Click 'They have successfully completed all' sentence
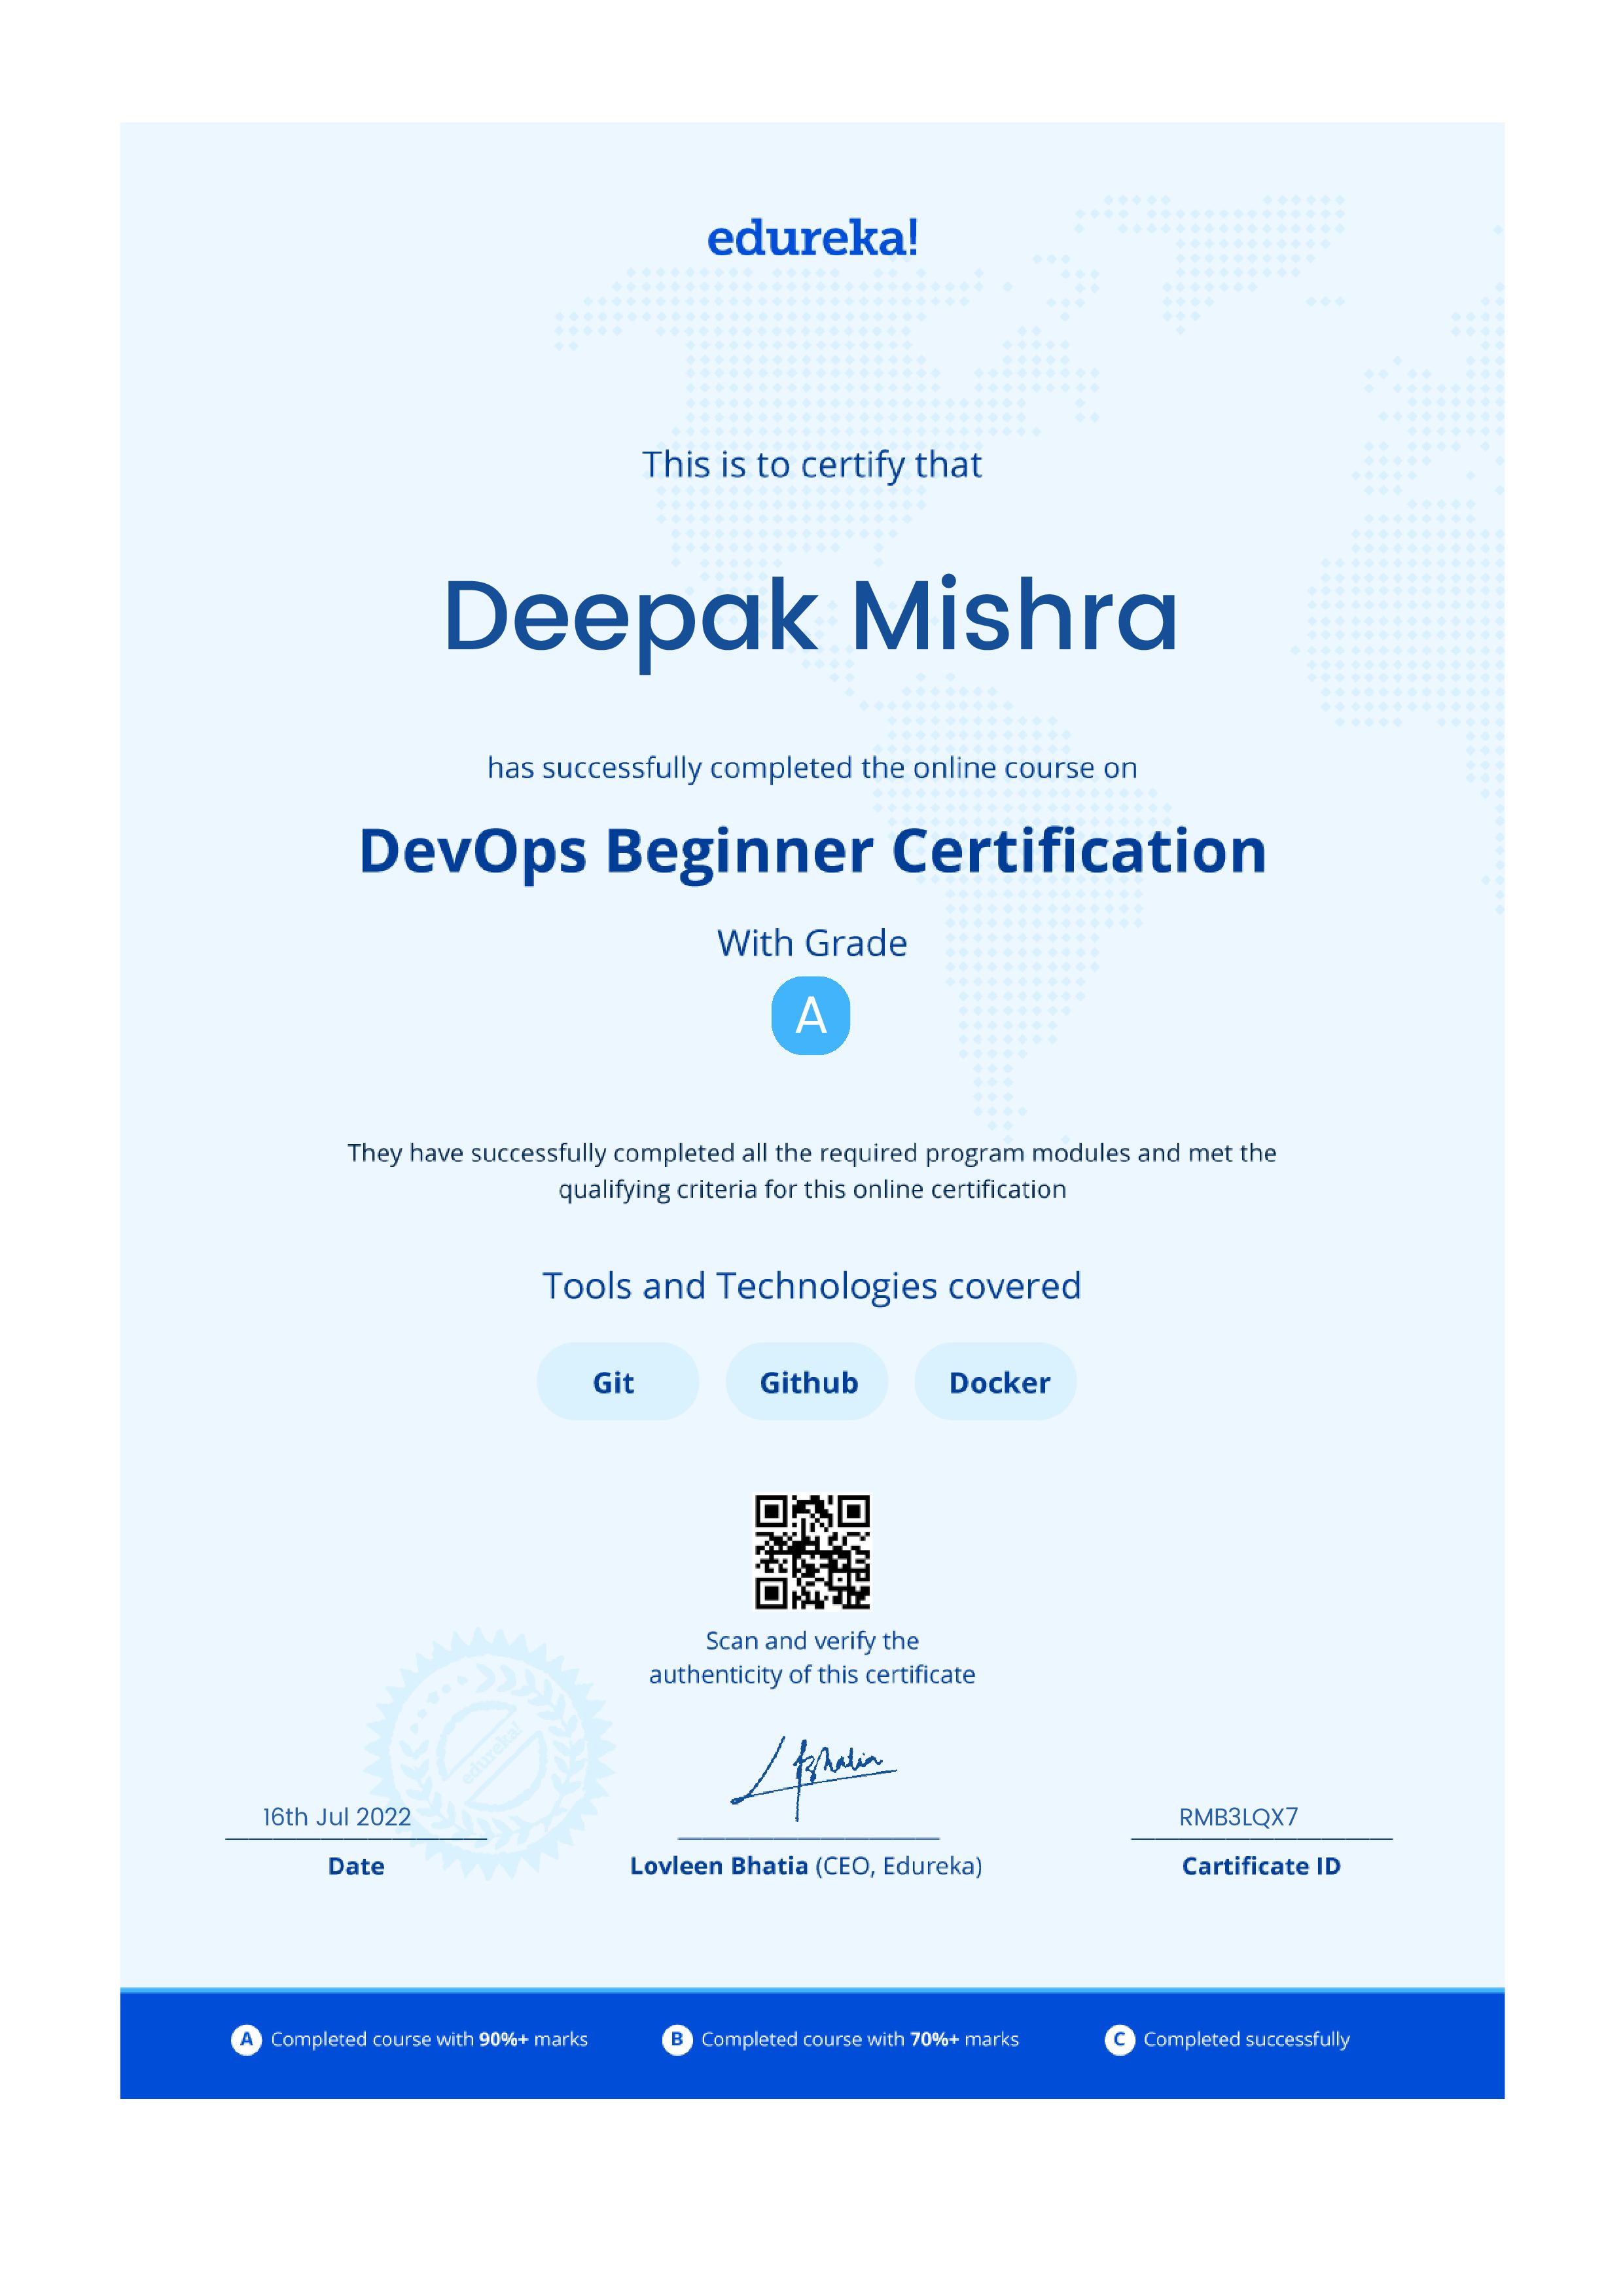 coord(812,1153)
